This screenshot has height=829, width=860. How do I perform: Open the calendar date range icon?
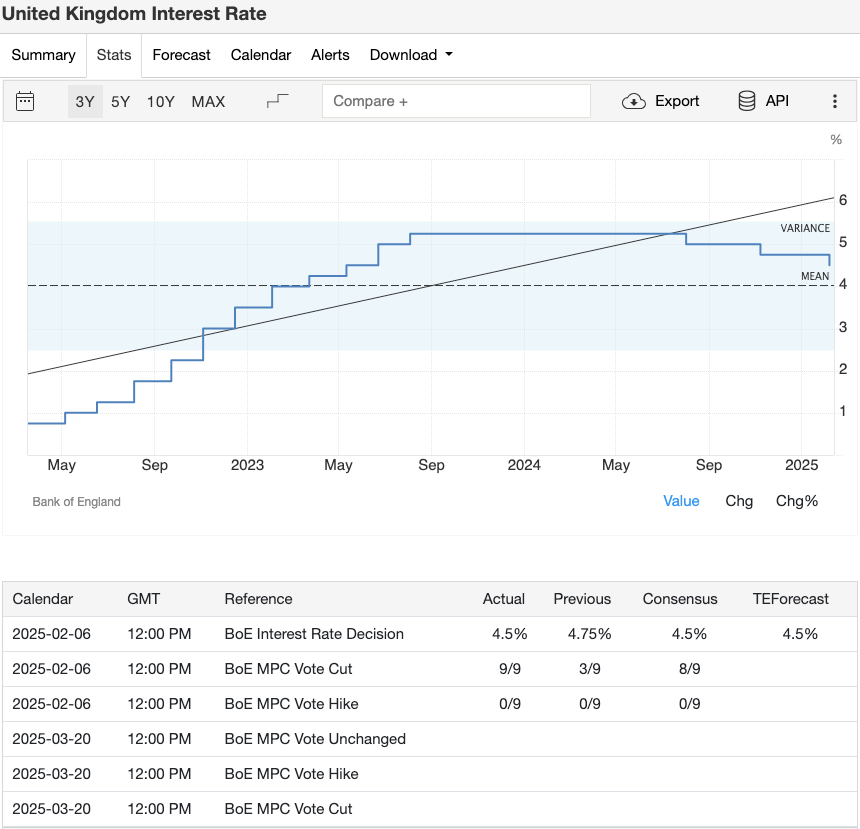click(25, 101)
